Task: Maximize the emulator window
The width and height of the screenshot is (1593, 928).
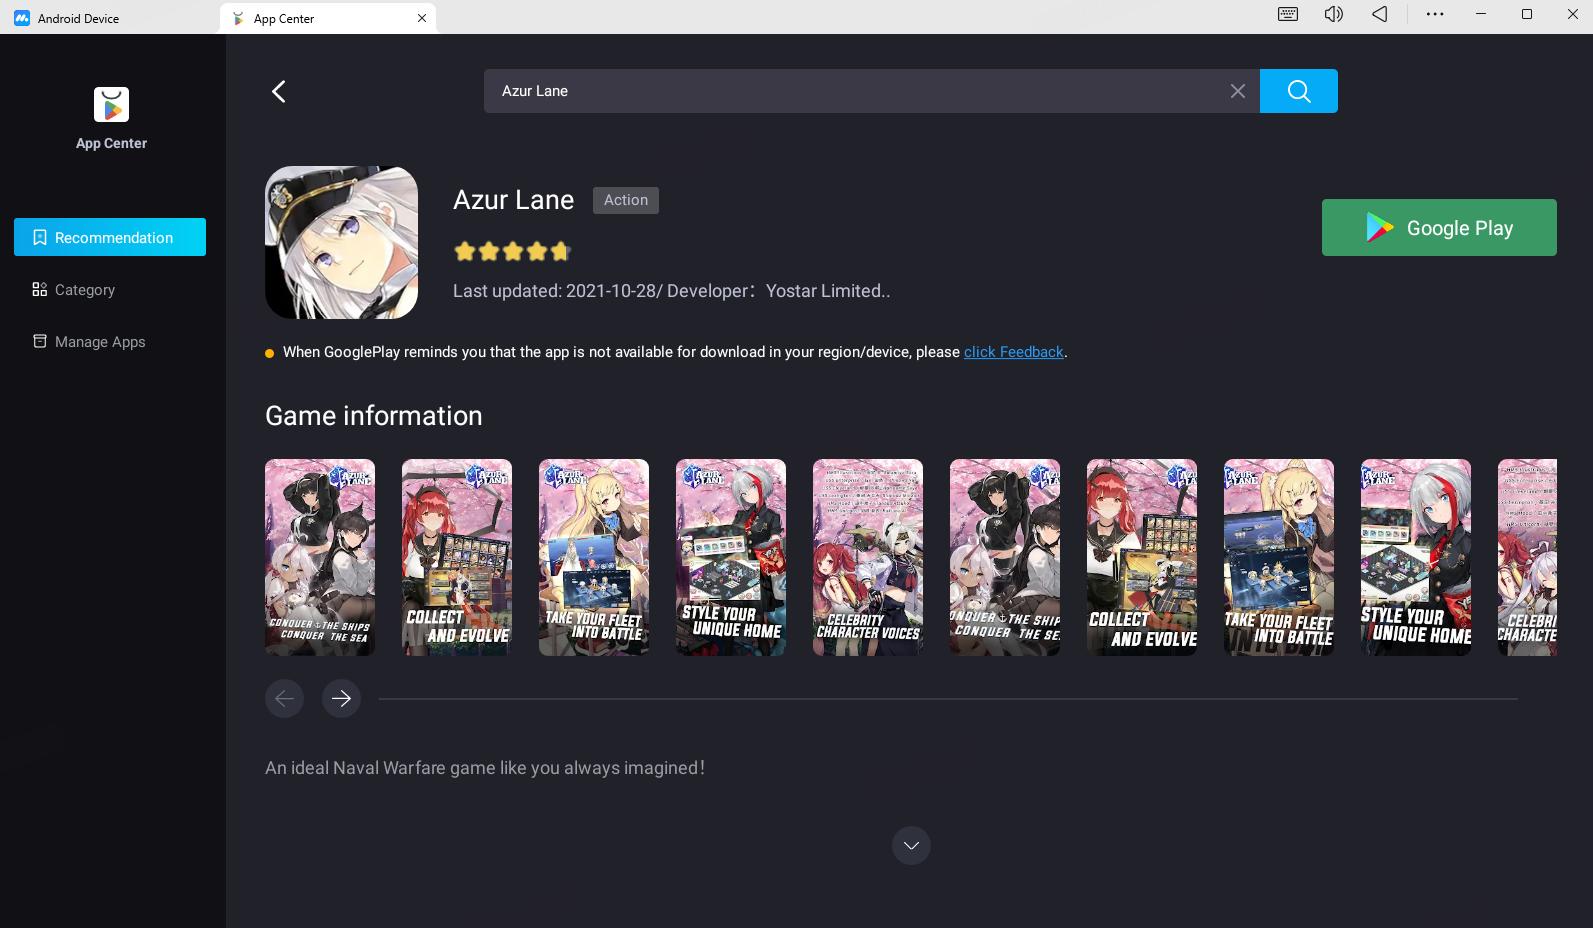Action: click(x=1527, y=14)
